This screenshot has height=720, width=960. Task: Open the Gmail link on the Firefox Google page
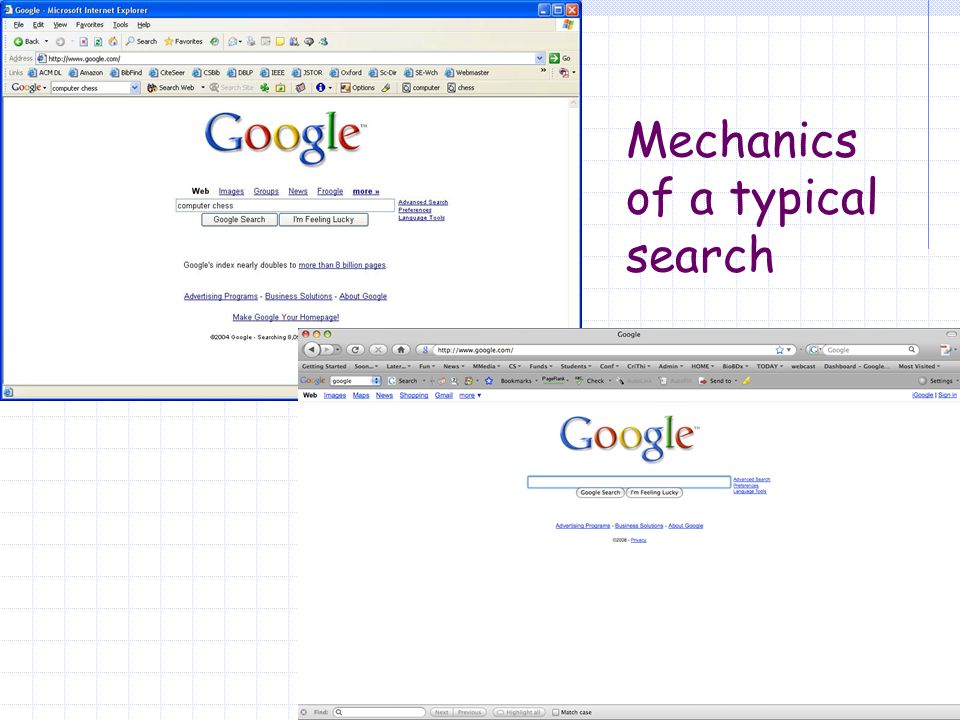443,396
